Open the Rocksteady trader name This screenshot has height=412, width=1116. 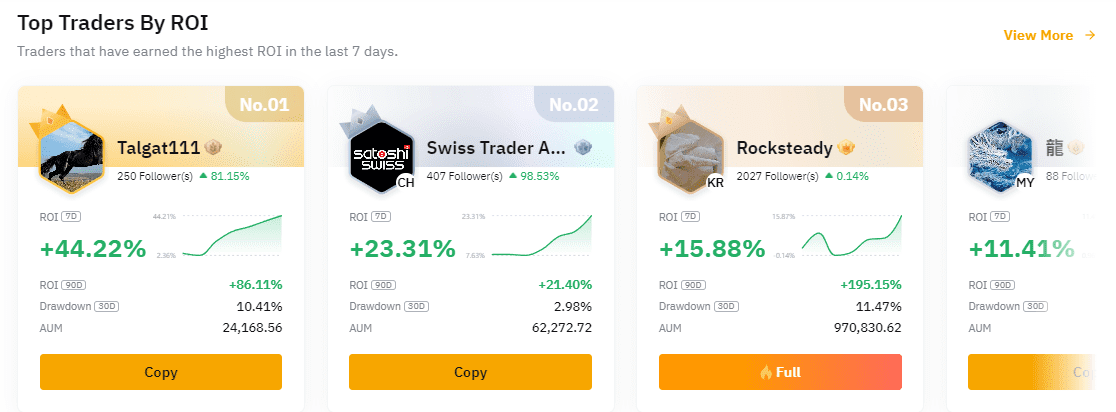784,148
